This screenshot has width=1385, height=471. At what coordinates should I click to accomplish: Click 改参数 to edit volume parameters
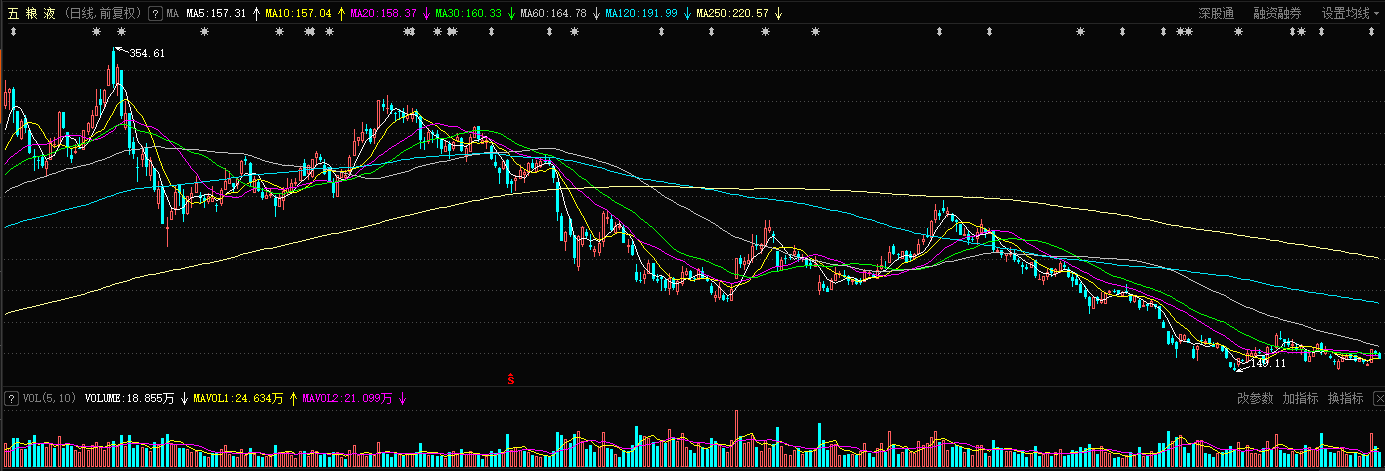[1255, 398]
